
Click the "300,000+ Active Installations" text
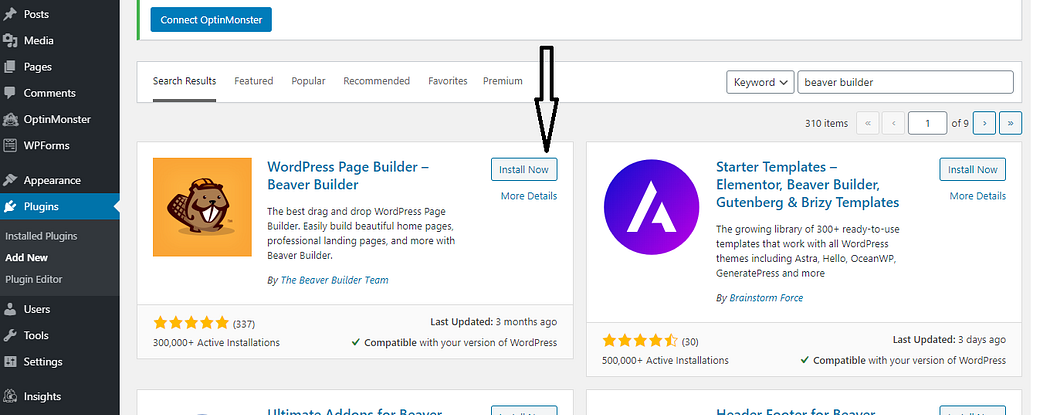[x=216, y=343]
